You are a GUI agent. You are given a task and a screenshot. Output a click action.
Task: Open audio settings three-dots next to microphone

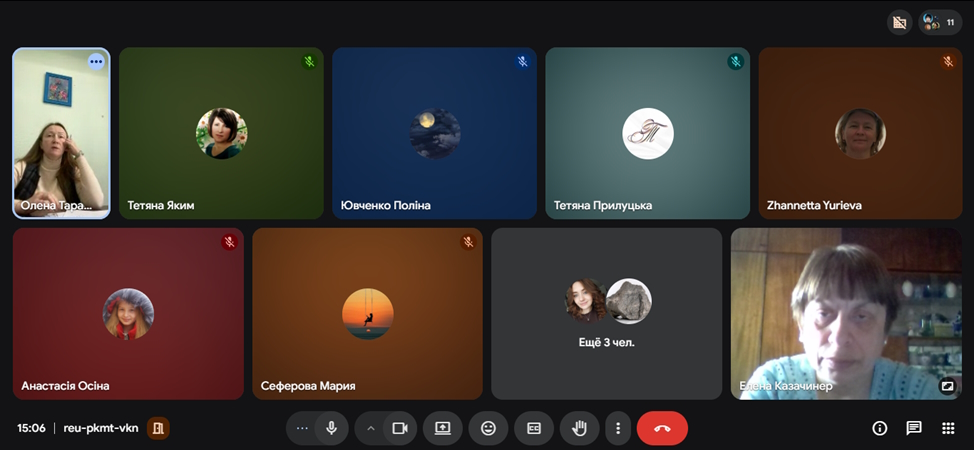click(x=302, y=428)
